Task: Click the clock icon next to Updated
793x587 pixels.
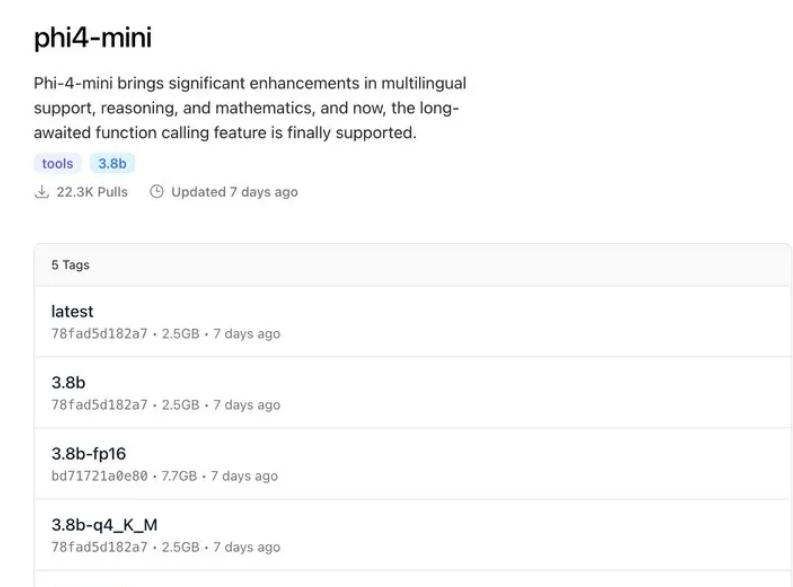Action: click(157, 192)
